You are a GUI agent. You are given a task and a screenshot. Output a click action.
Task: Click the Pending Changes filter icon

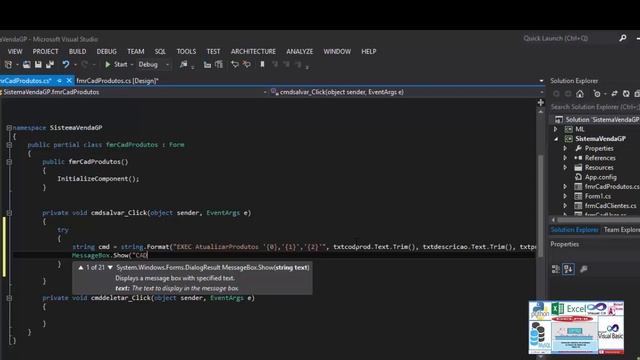tap(597, 94)
